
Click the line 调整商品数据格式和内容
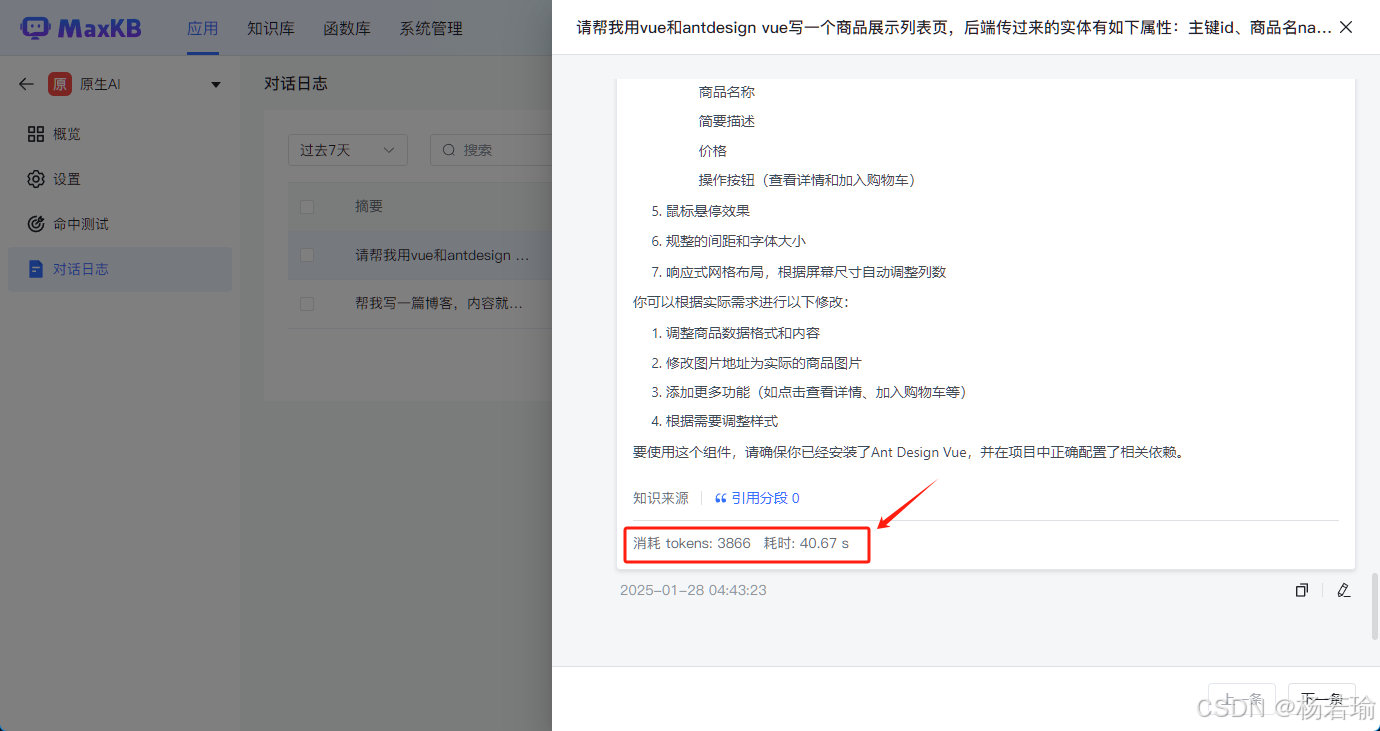point(743,333)
